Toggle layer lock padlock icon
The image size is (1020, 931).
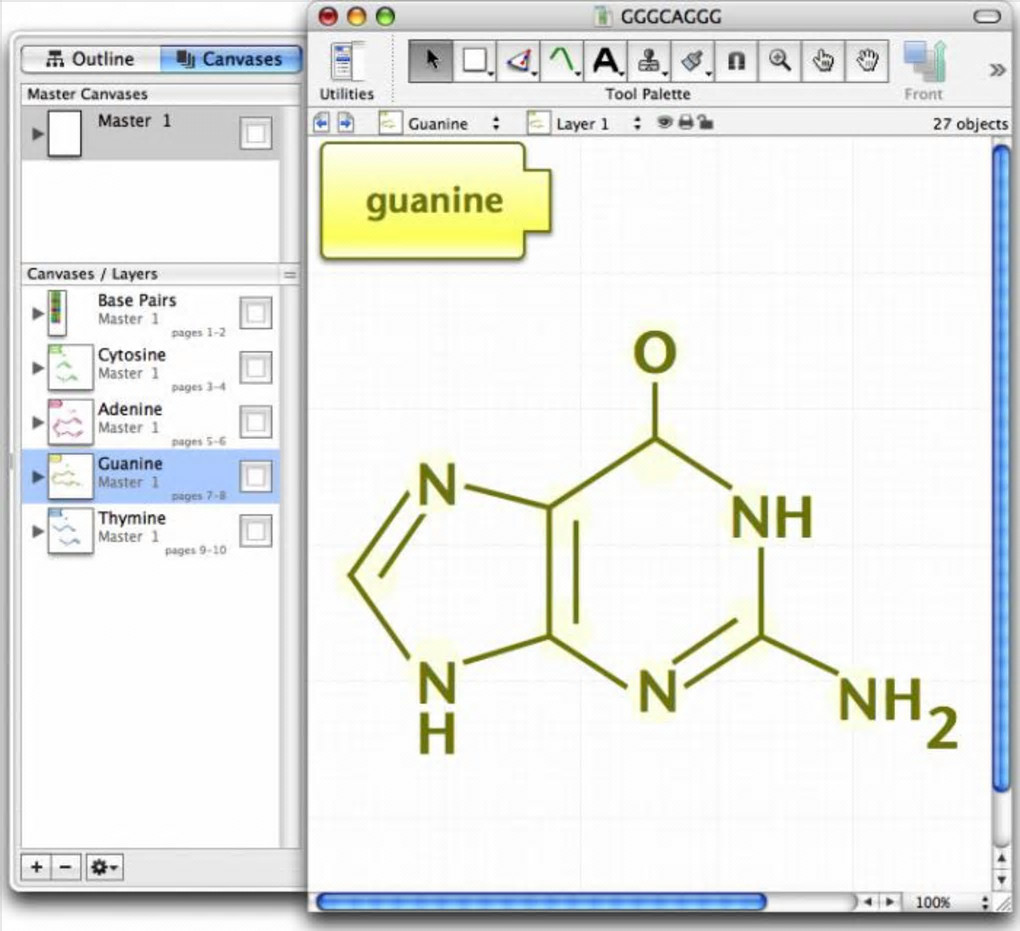coord(705,122)
